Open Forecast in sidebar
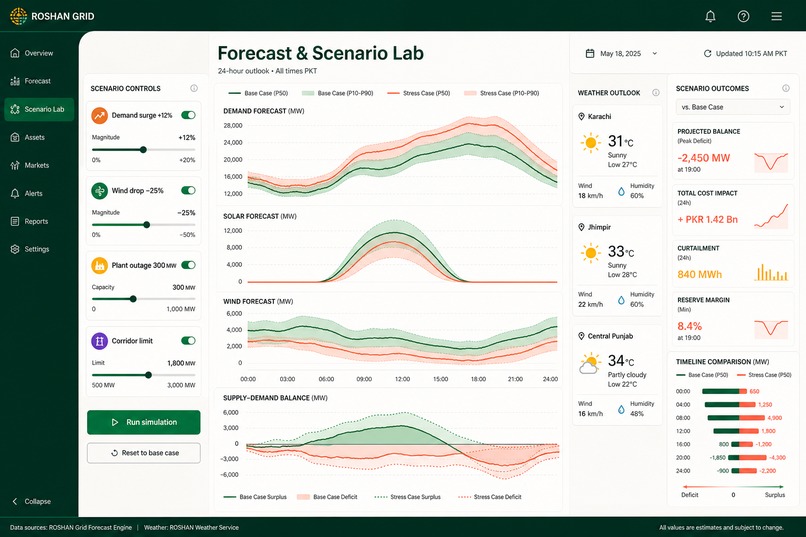Image resolution: width=806 pixels, height=537 pixels. click(x=39, y=81)
